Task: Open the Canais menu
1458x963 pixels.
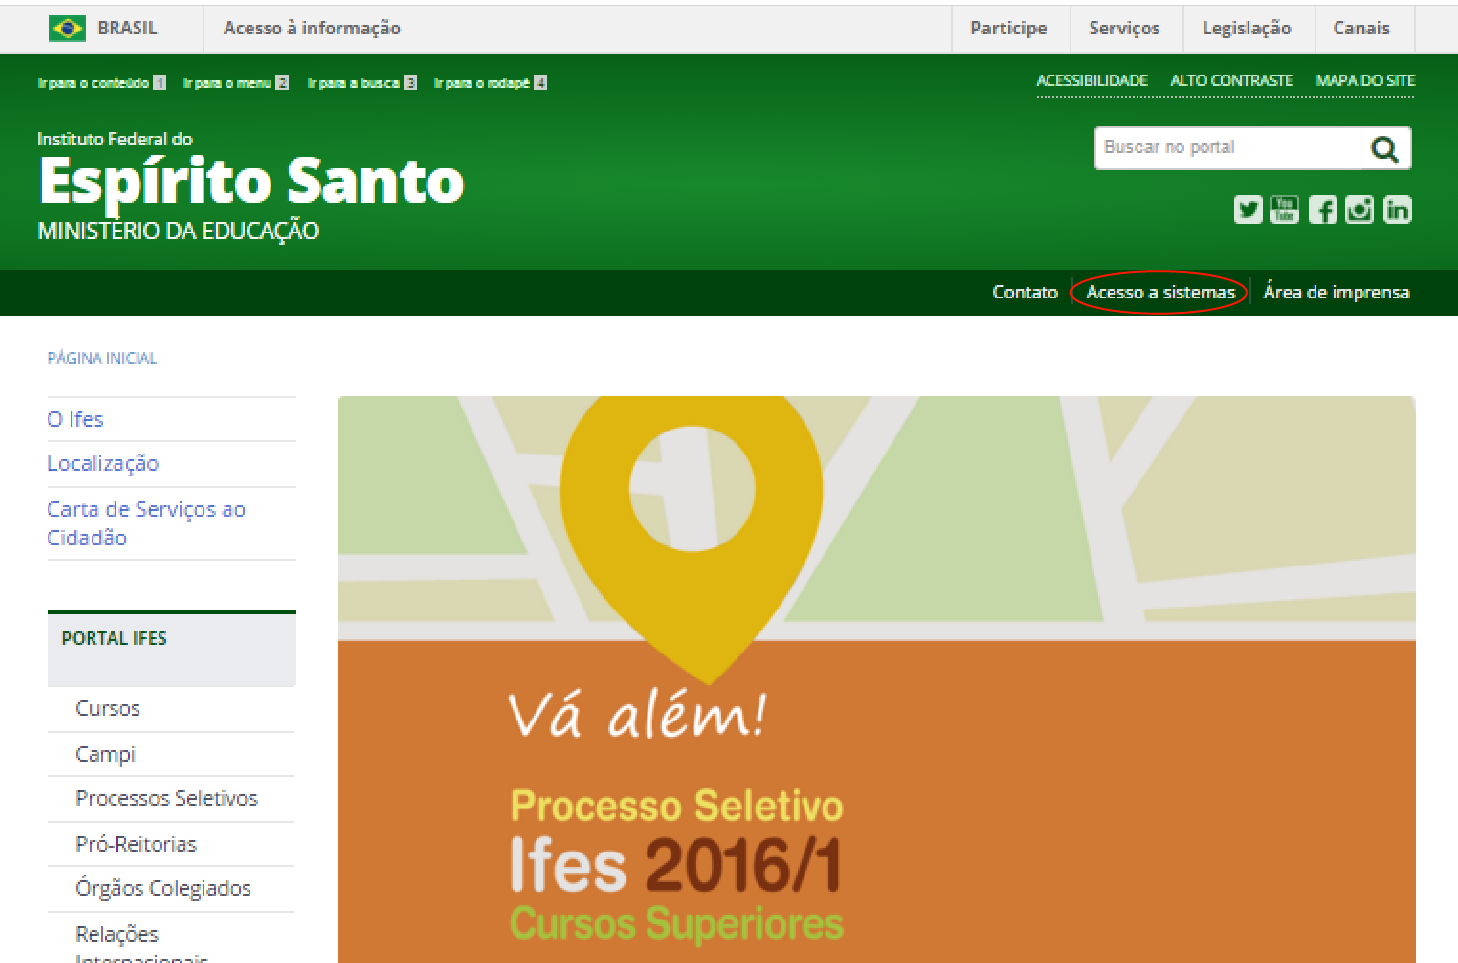Action: (x=1362, y=28)
